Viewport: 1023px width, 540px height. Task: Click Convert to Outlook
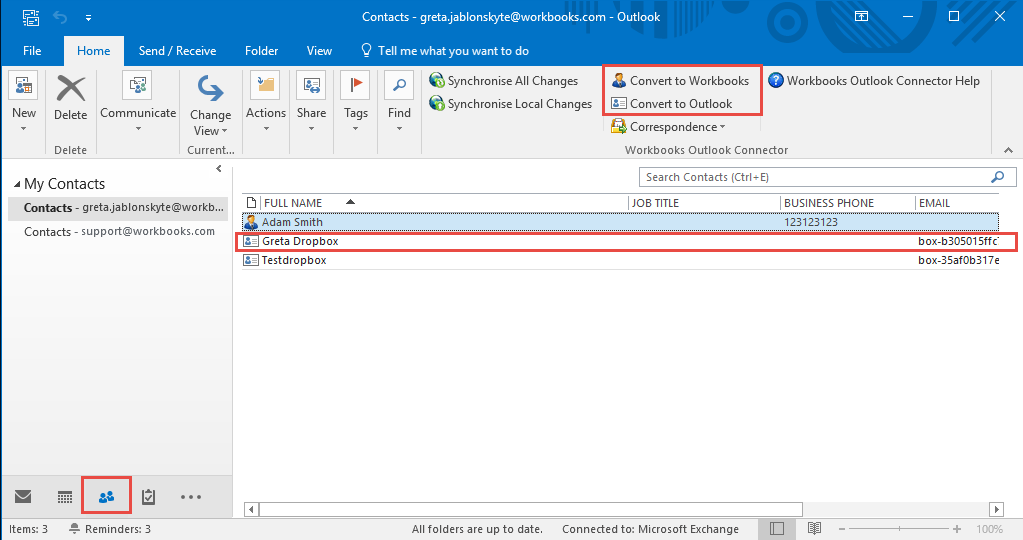pyautogui.click(x=672, y=104)
